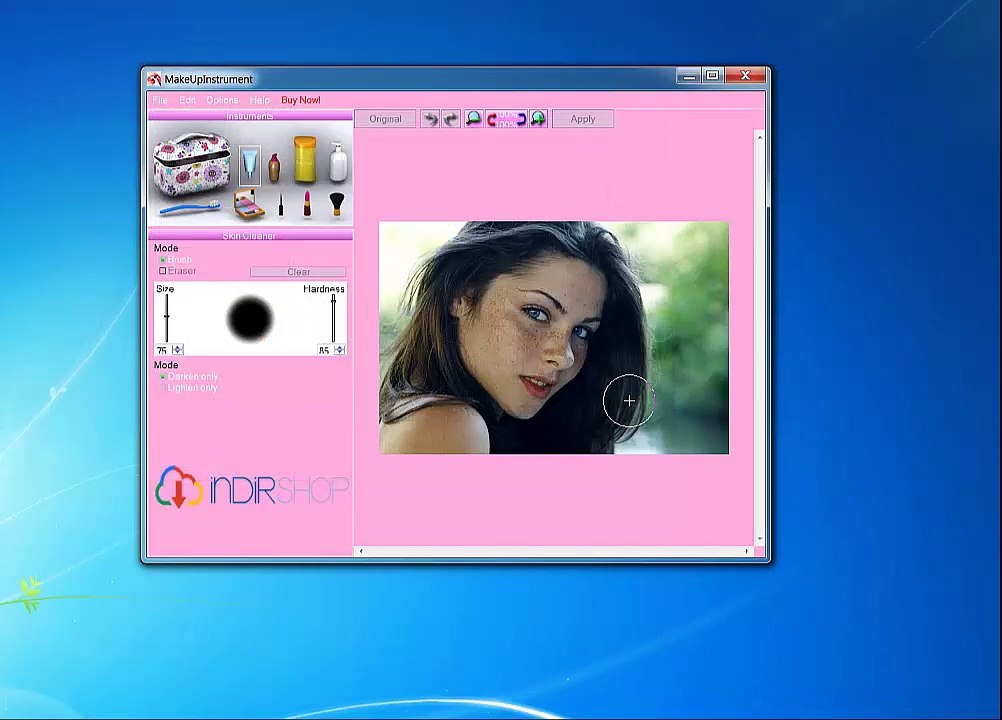Click the redo arrow toolbar icon
The image size is (1002, 720).
point(451,119)
